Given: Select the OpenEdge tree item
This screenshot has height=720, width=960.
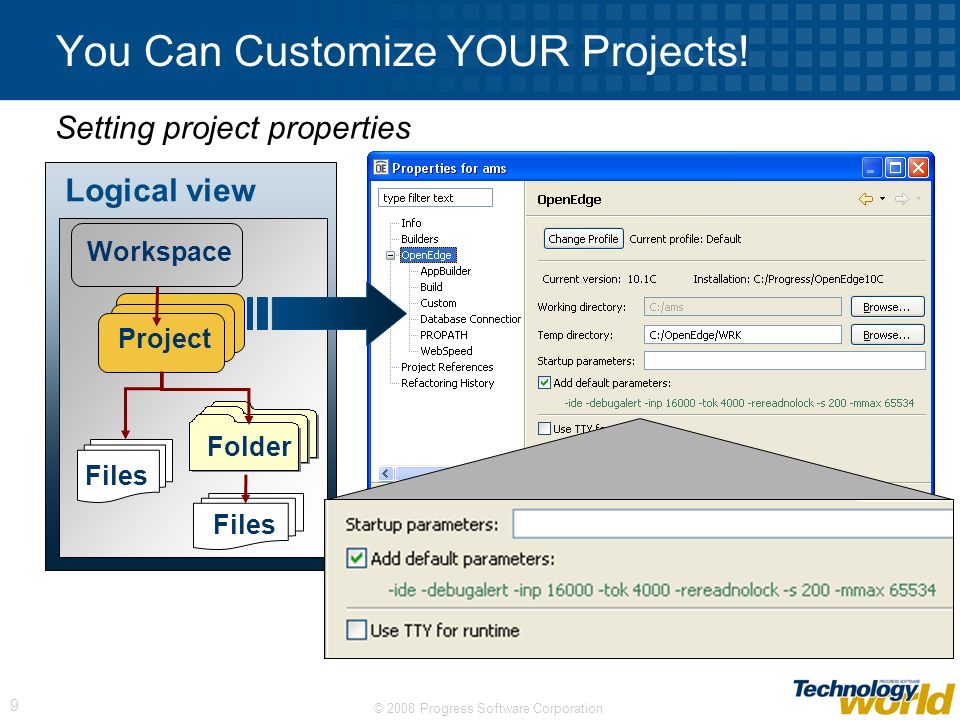Looking at the screenshot, I should pyautogui.click(x=427, y=255).
